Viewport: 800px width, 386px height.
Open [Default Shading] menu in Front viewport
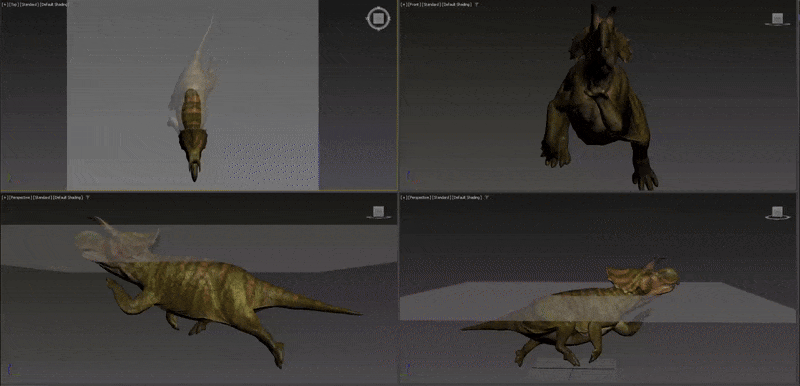pos(457,5)
